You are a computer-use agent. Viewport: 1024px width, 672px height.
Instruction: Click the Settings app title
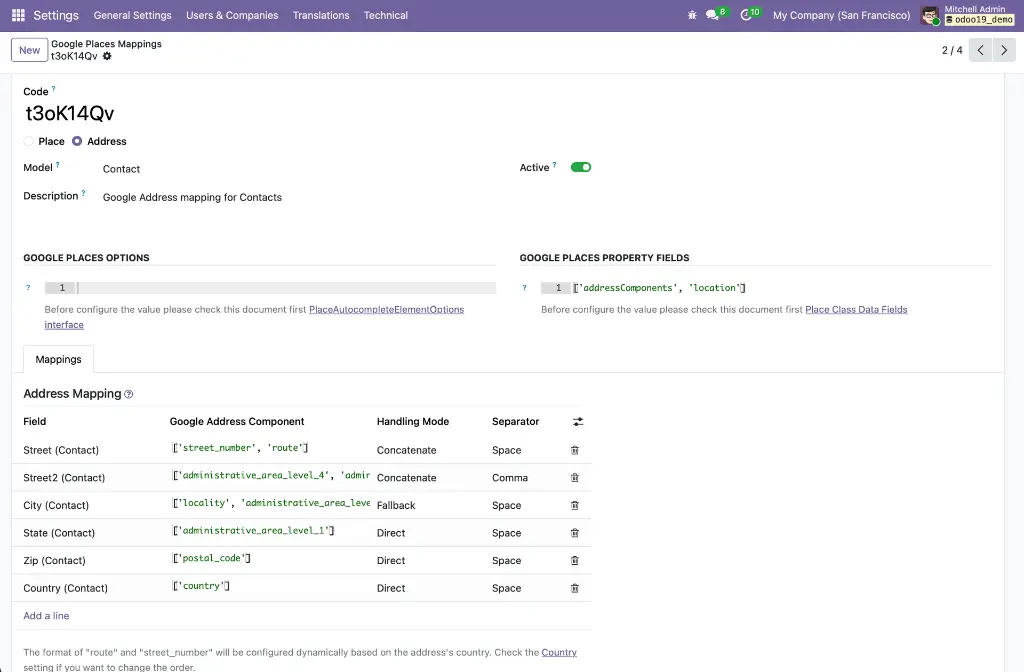click(x=56, y=15)
